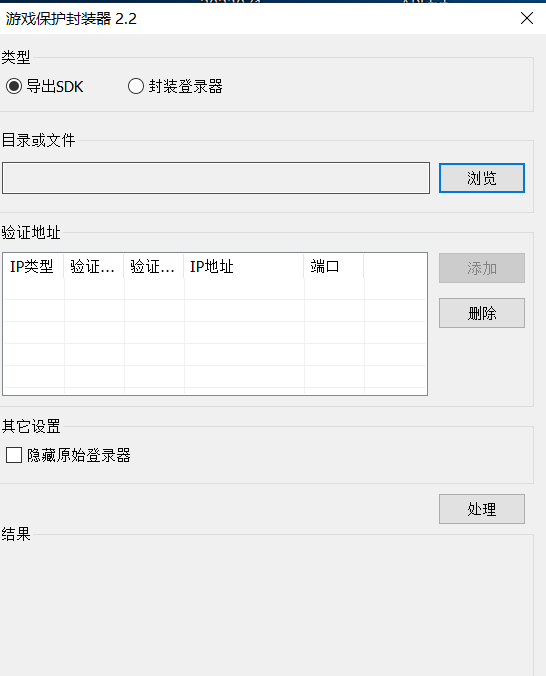This screenshot has height=676, width=546.
Task: Click the second 验证... column header
Action: (x=154, y=266)
